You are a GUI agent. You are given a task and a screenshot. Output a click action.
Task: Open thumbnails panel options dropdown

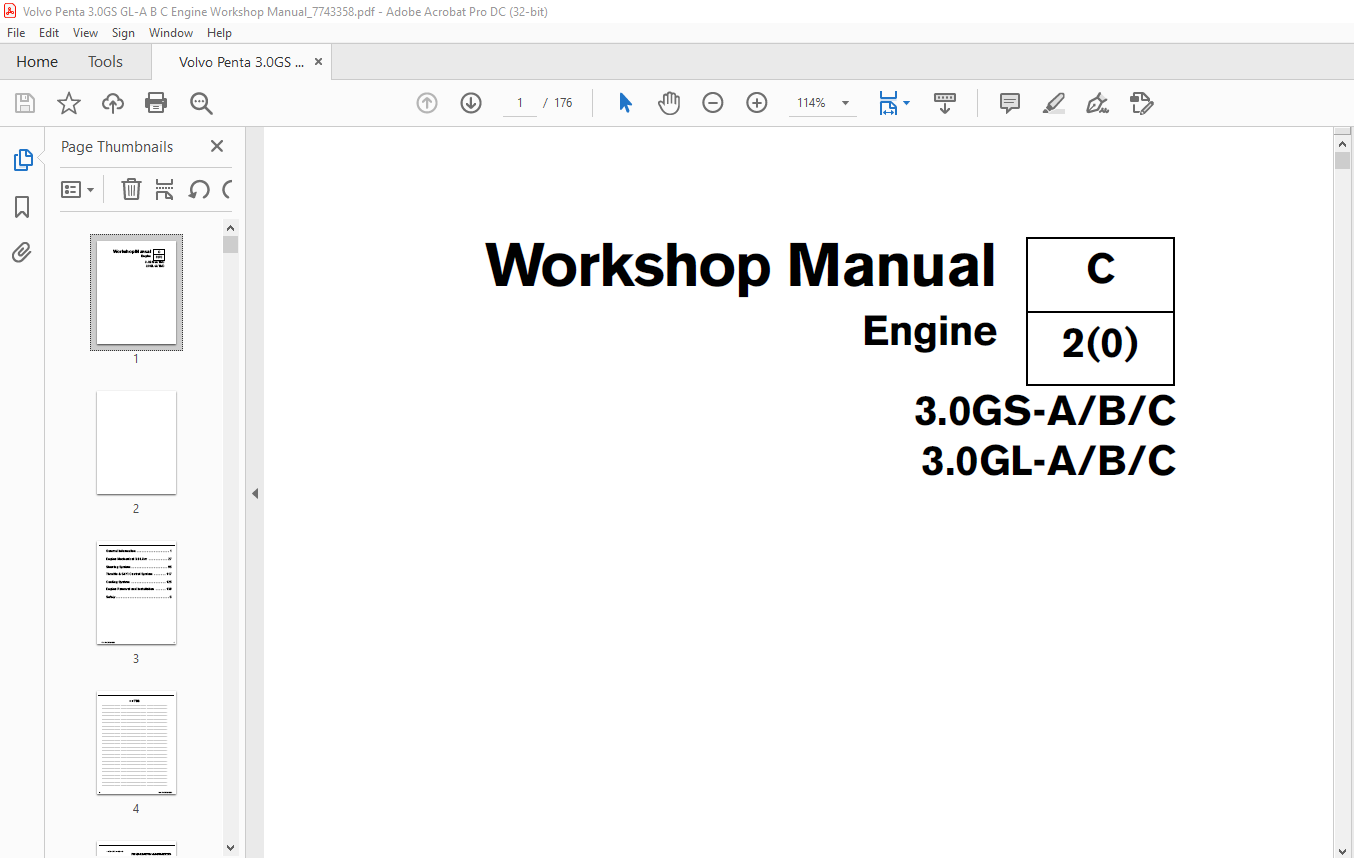point(77,189)
